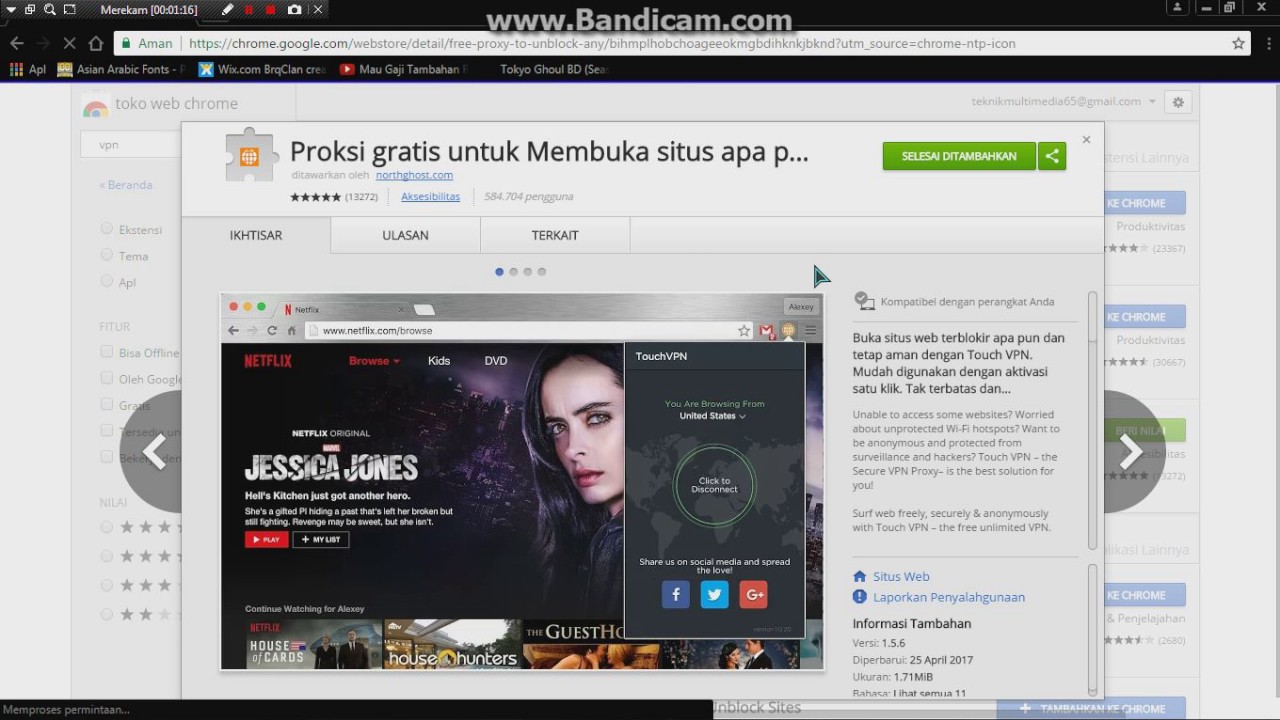This screenshot has width=1280, height=720.
Task: Switch to the TERKAIT tab
Action: coord(555,235)
